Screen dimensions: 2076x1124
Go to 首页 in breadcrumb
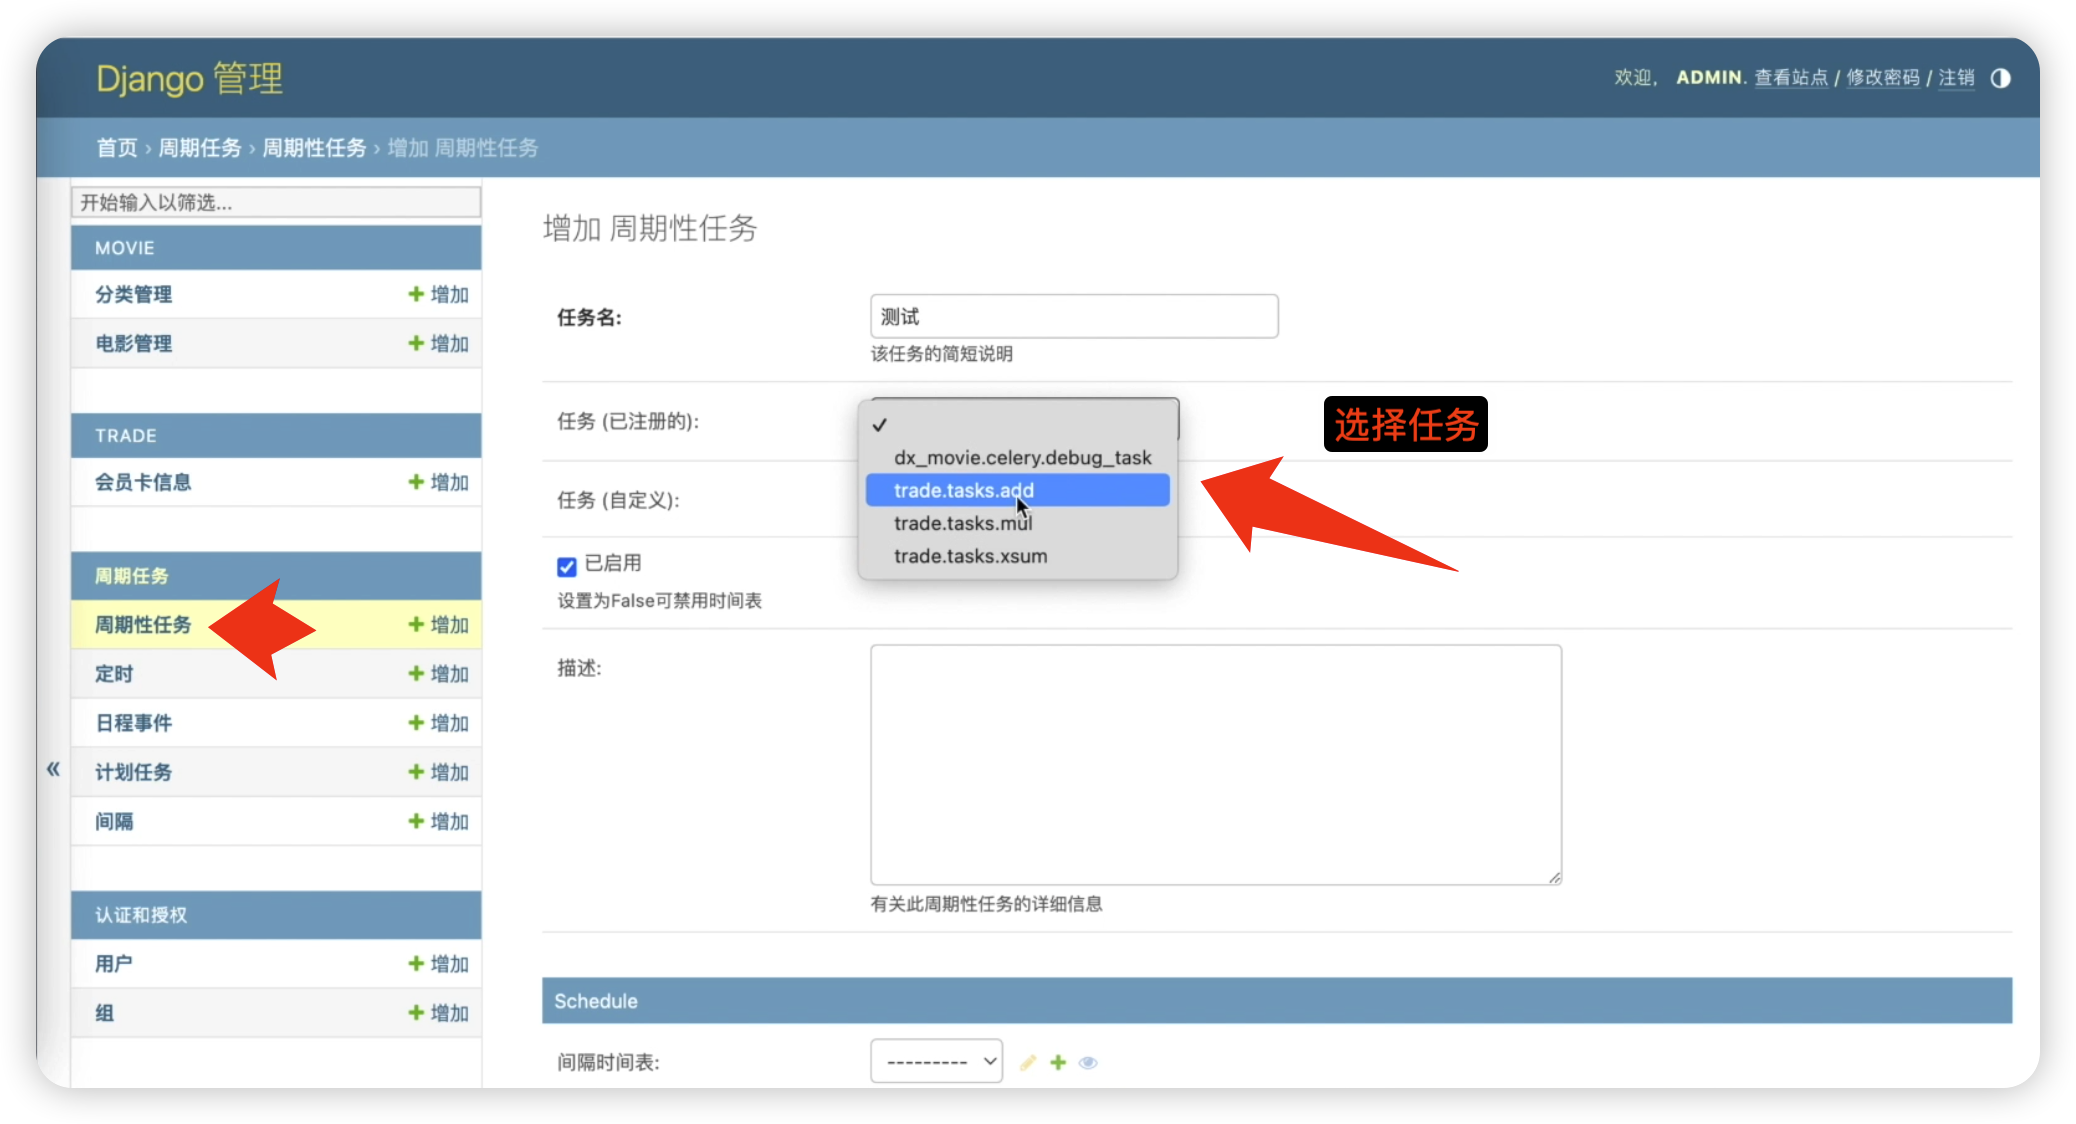(117, 148)
